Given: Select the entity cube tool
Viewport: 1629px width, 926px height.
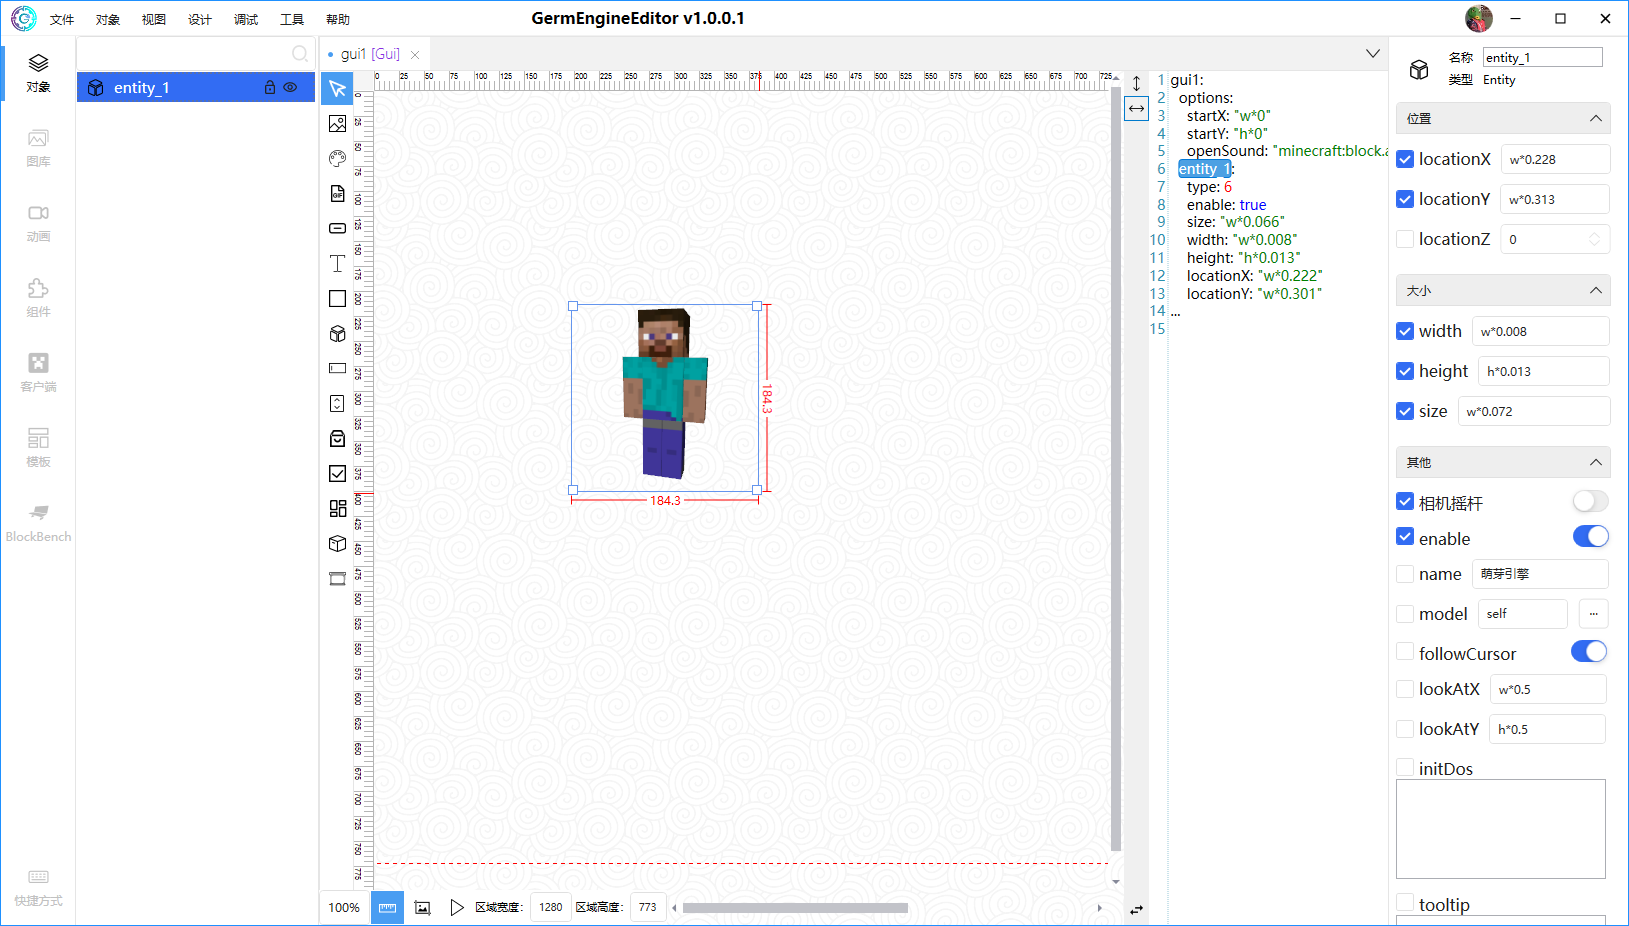Looking at the screenshot, I should point(338,334).
